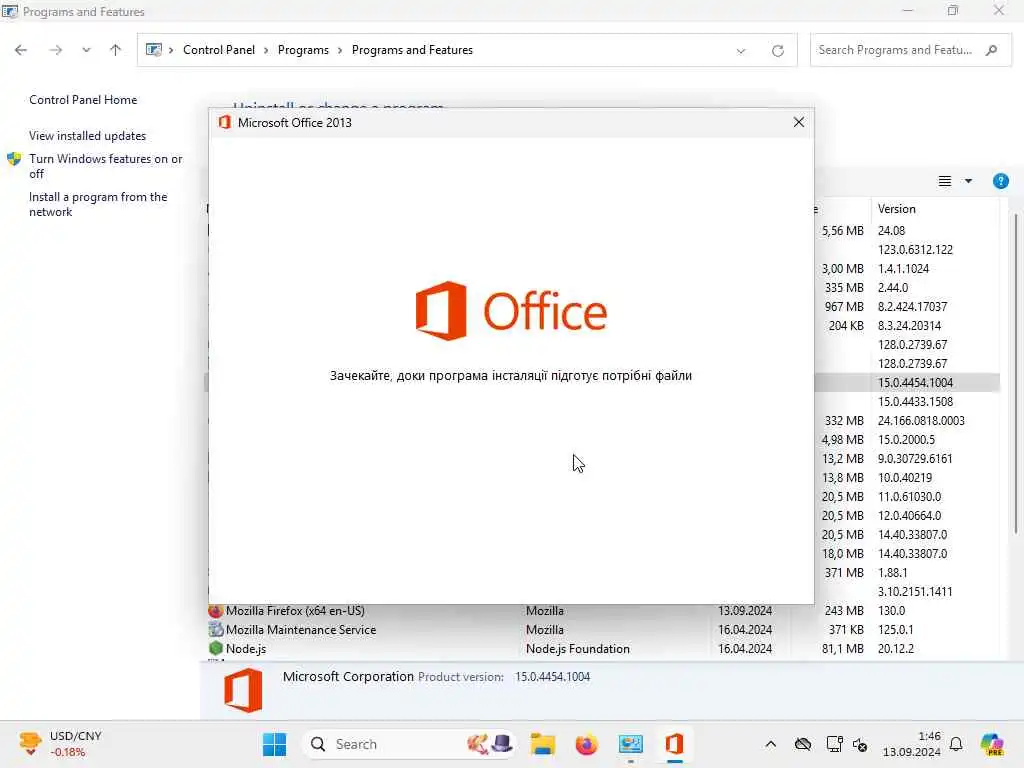Image resolution: width=1024 pixels, height=768 pixels.
Task: Click the 81,1 MB size cell
Action: click(x=842, y=648)
